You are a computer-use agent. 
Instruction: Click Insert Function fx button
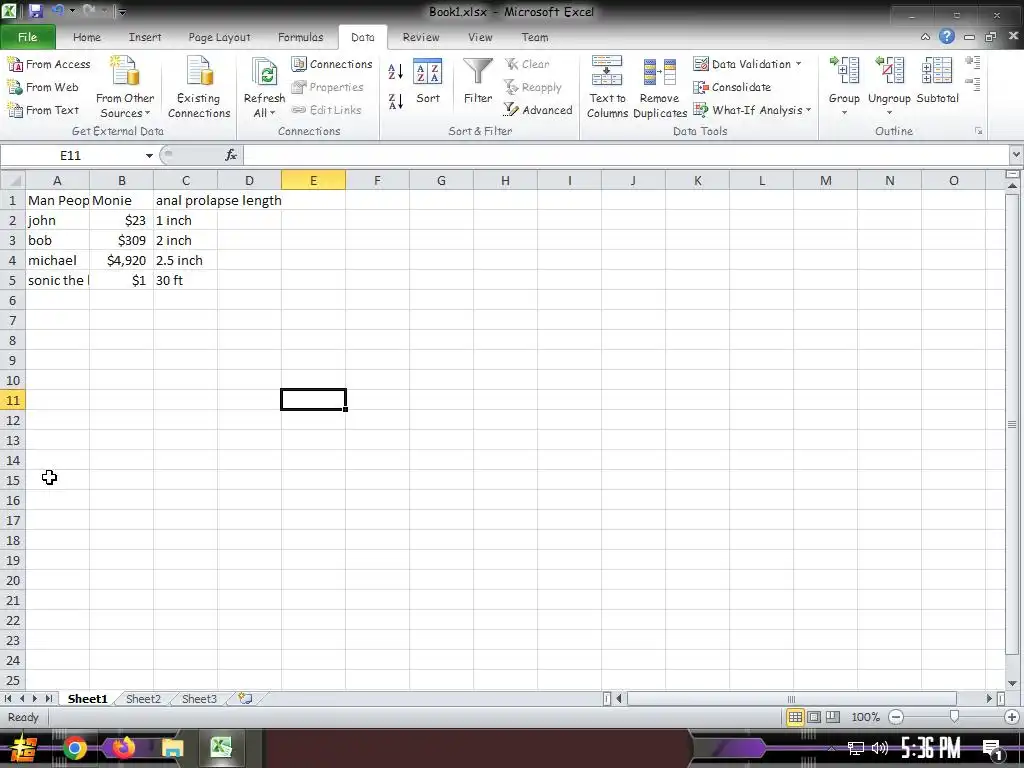[231, 155]
